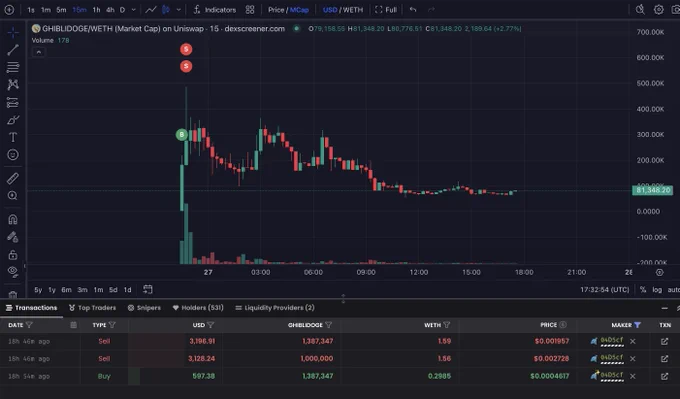
Task: Open chart settings gear in toolbar
Action: [659, 10]
